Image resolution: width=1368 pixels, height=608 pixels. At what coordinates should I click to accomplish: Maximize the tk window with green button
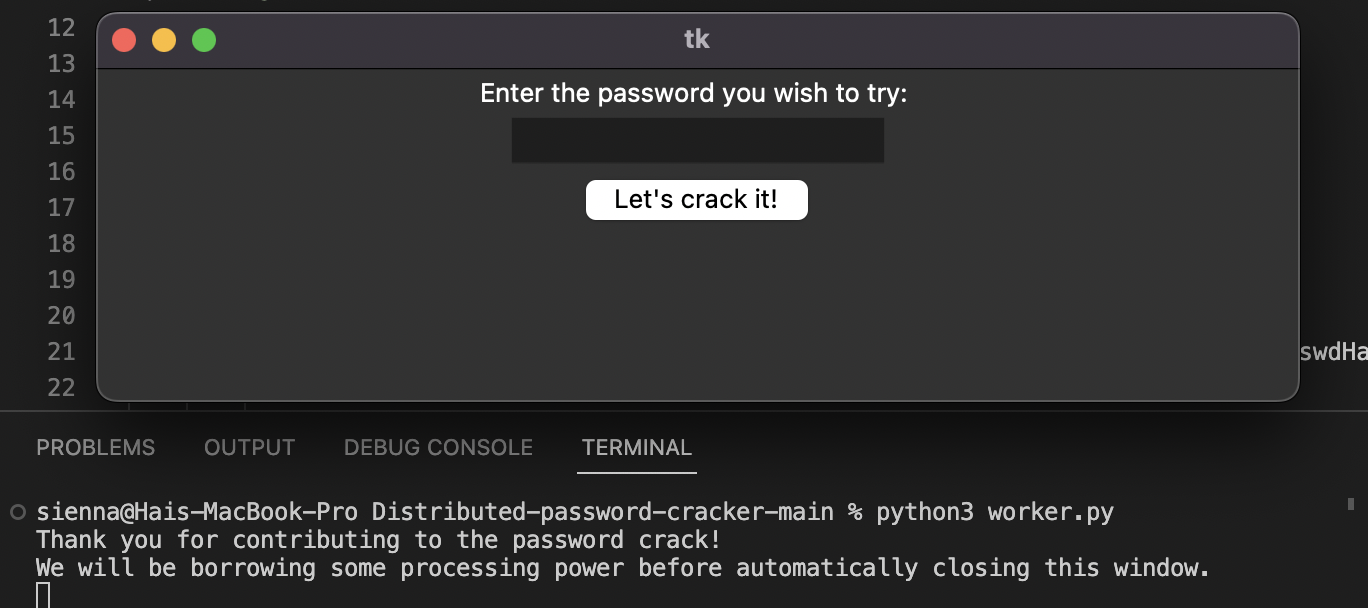click(204, 40)
